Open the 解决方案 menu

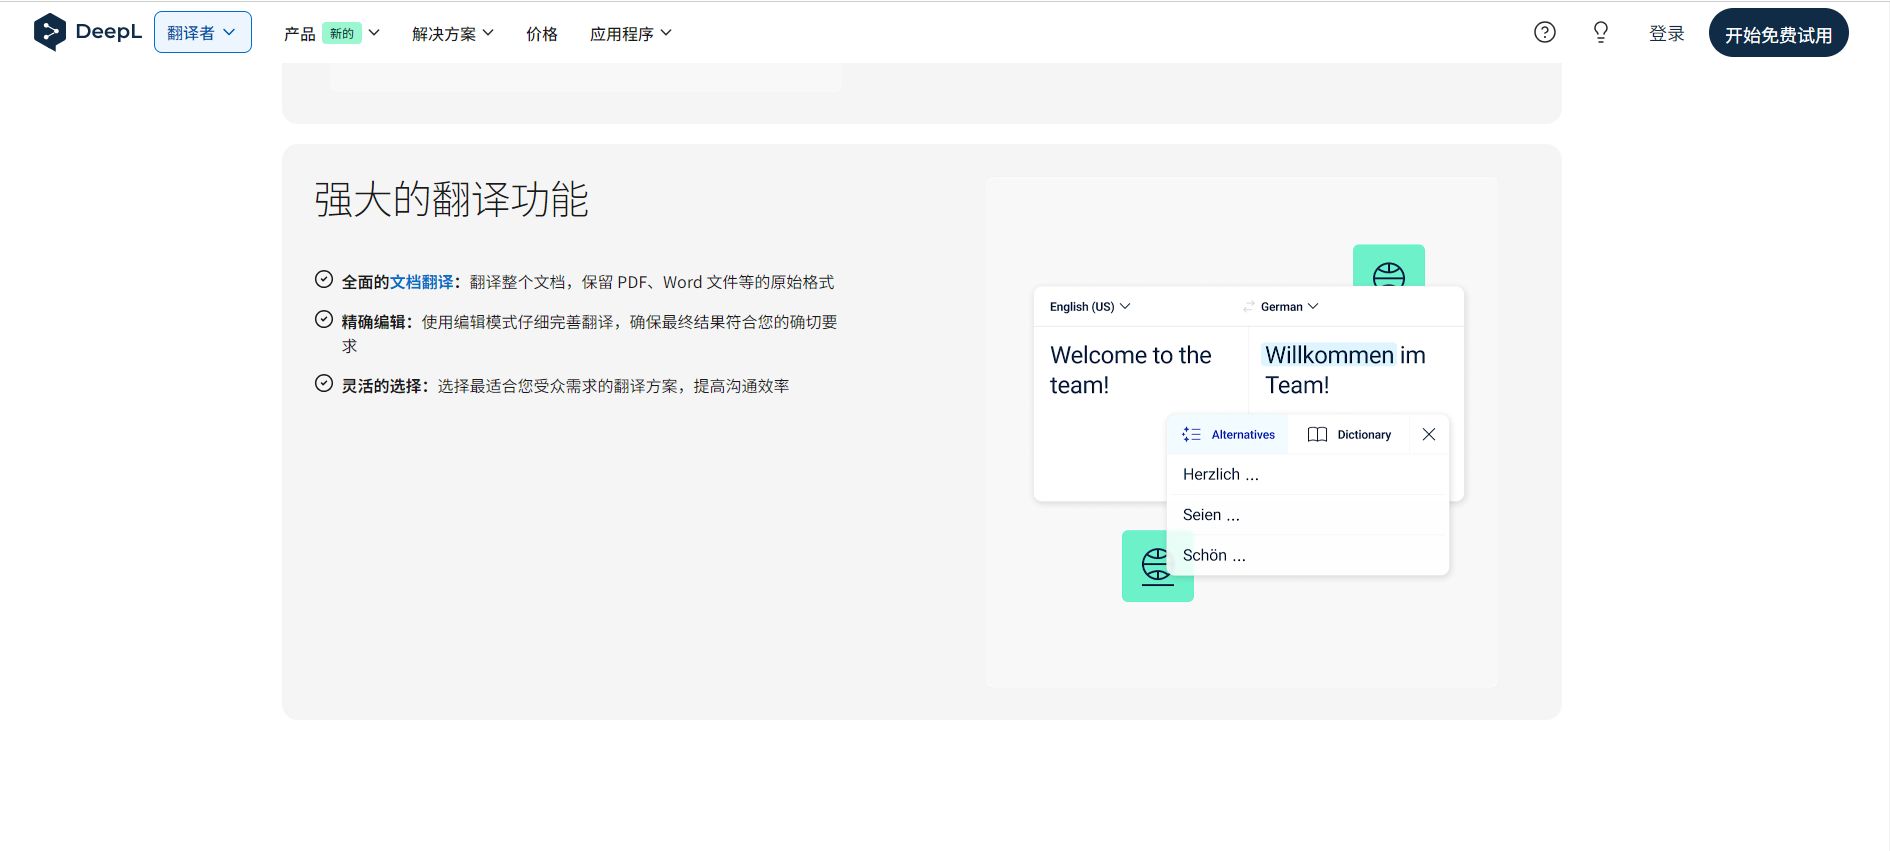pyautogui.click(x=452, y=34)
